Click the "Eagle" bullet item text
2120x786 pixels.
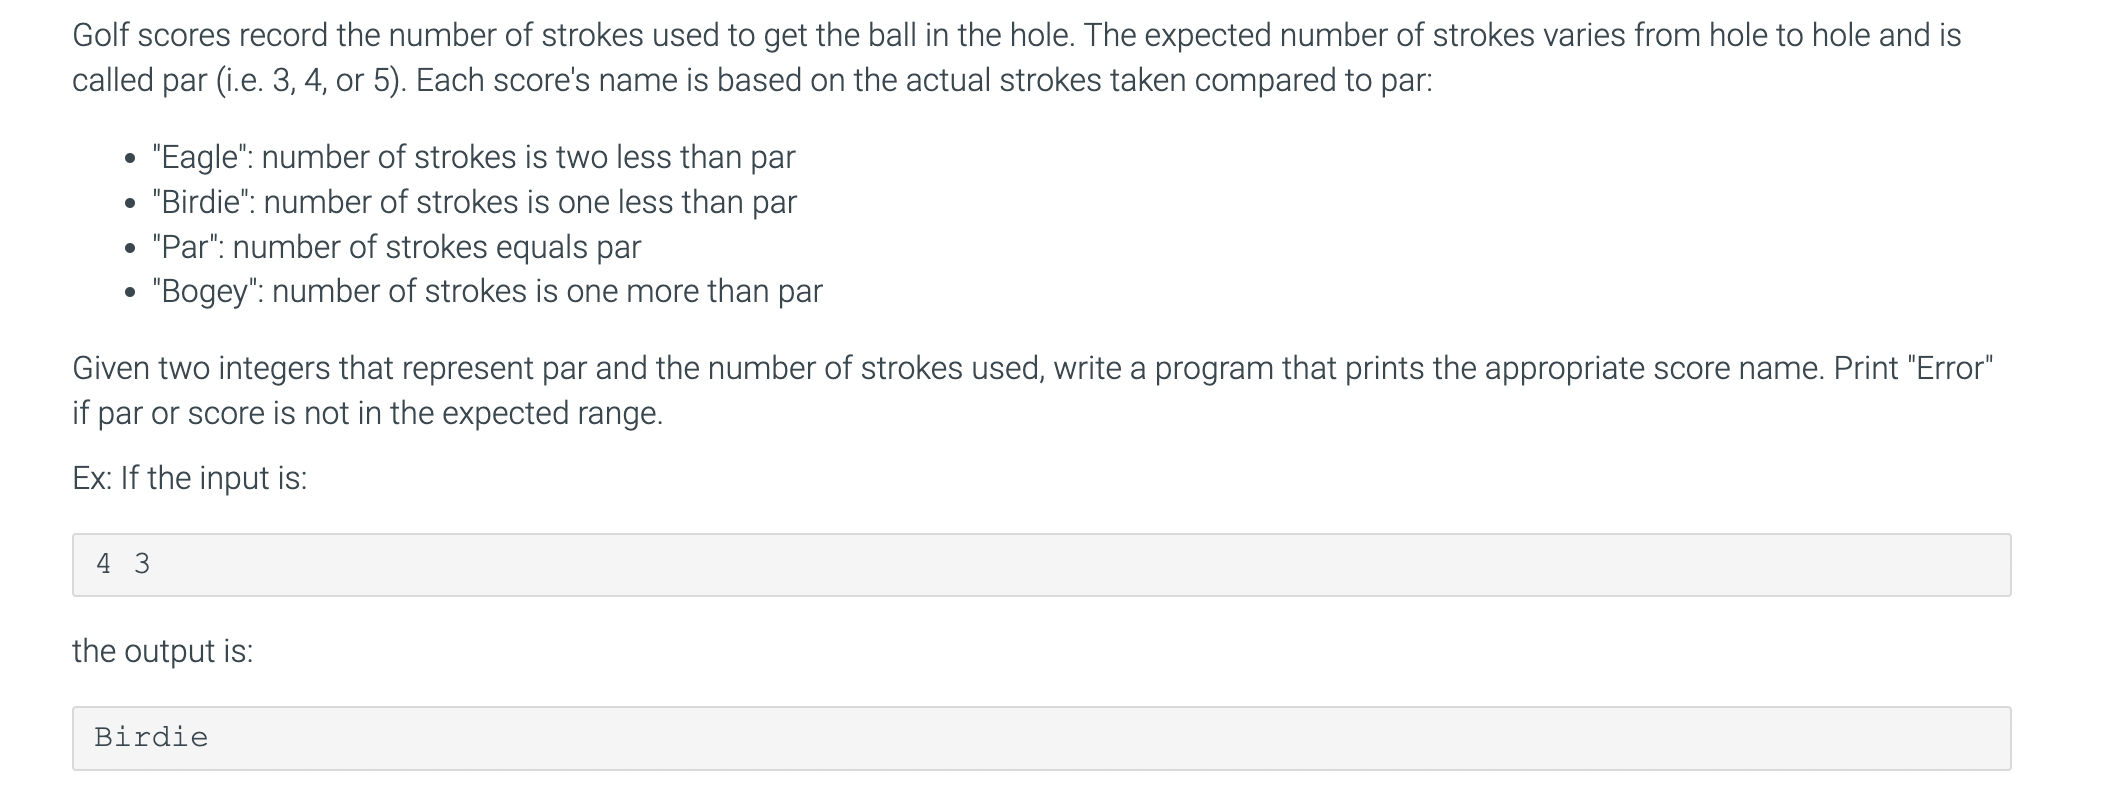click(x=474, y=157)
